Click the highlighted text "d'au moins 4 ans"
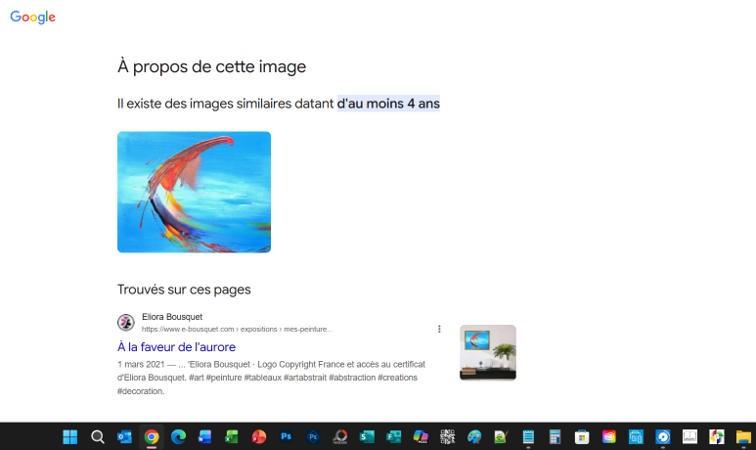The image size is (756, 450). 388,104
